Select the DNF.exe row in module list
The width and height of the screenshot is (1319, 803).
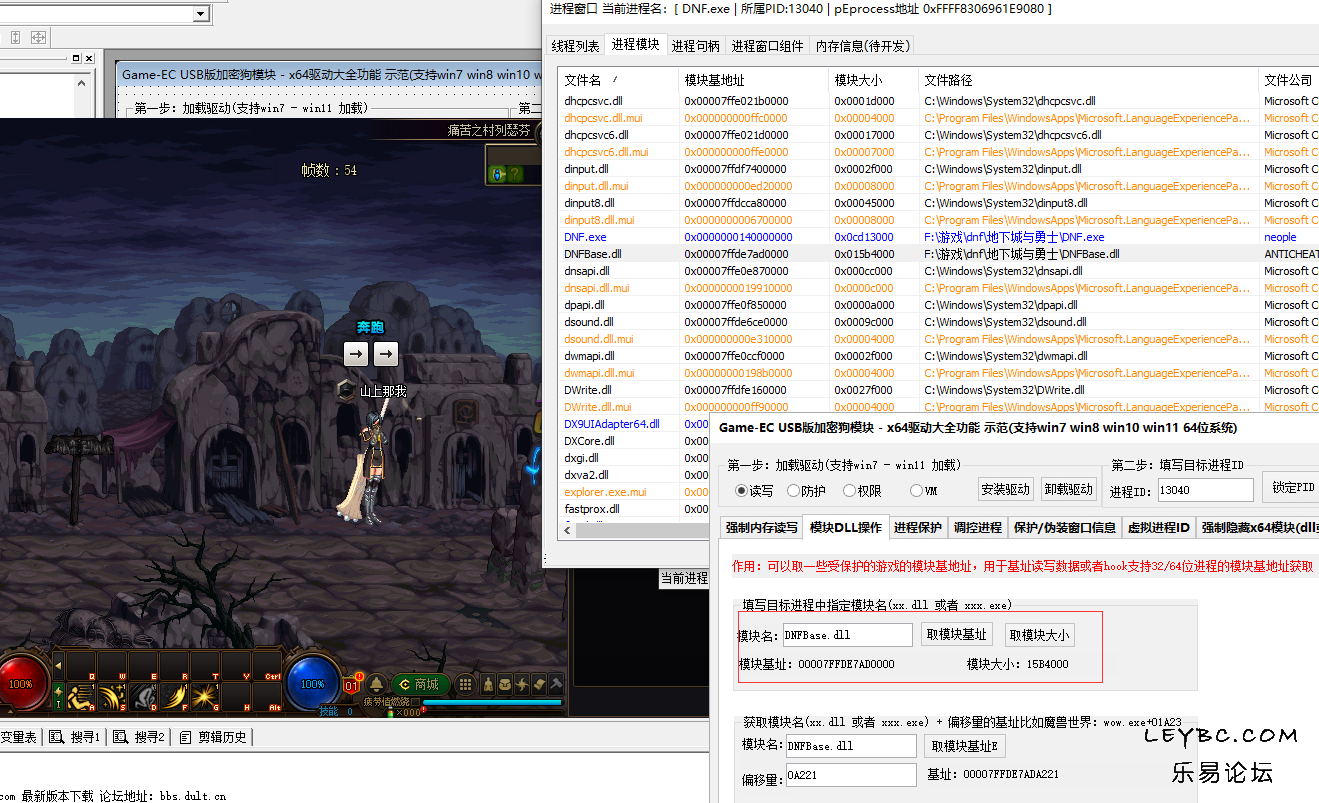[x=938, y=237]
